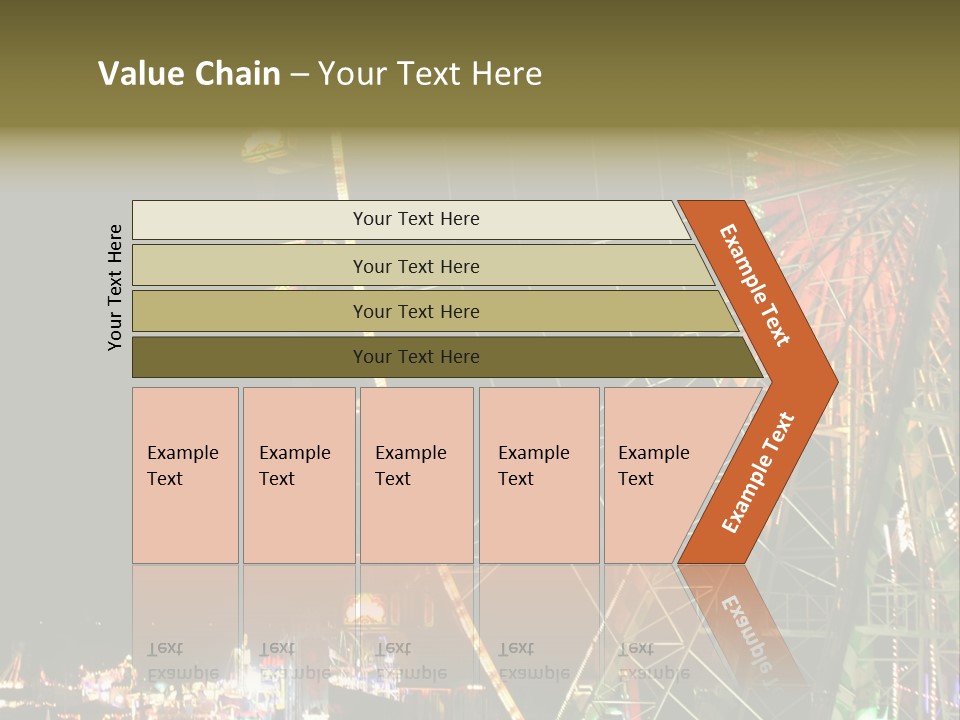Click the bold 'Value Chain' words in title

[x=189, y=73]
